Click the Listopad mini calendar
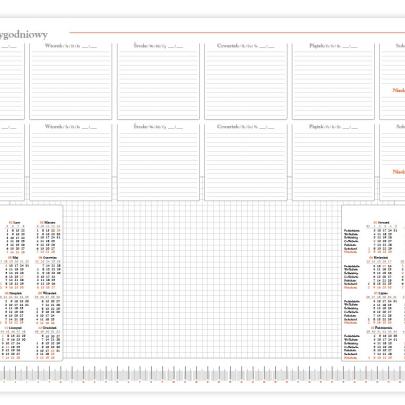 click(x=13, y=343)
